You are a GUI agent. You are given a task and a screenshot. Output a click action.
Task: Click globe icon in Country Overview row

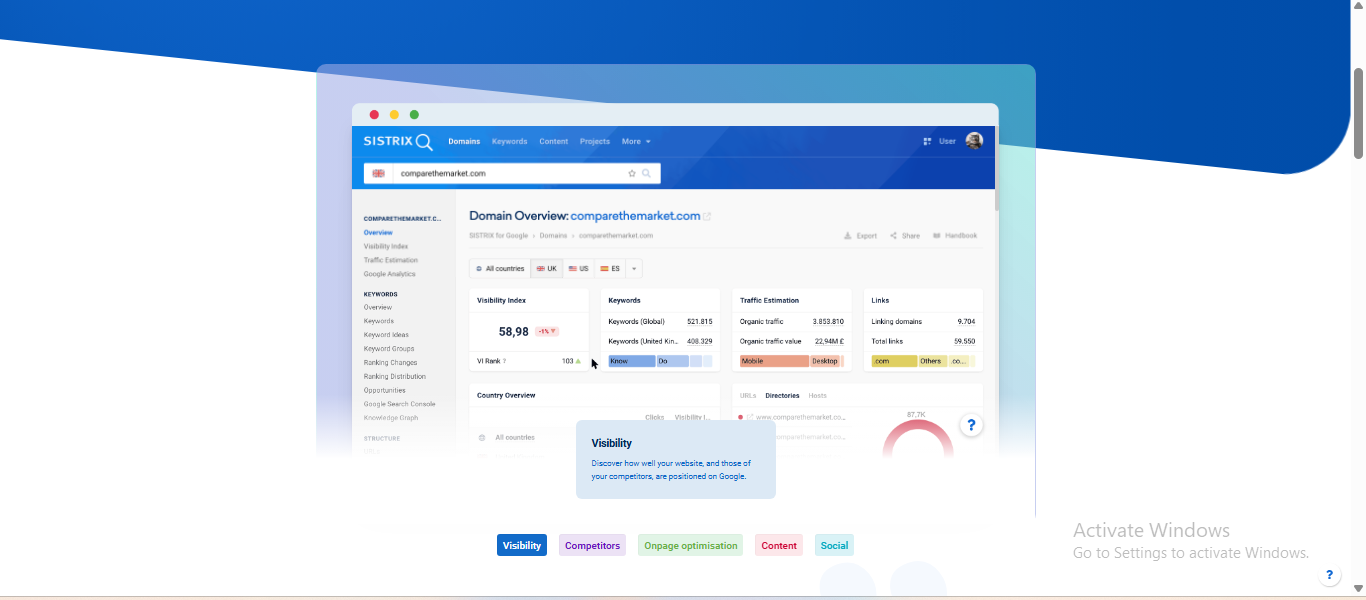point(482,437)
